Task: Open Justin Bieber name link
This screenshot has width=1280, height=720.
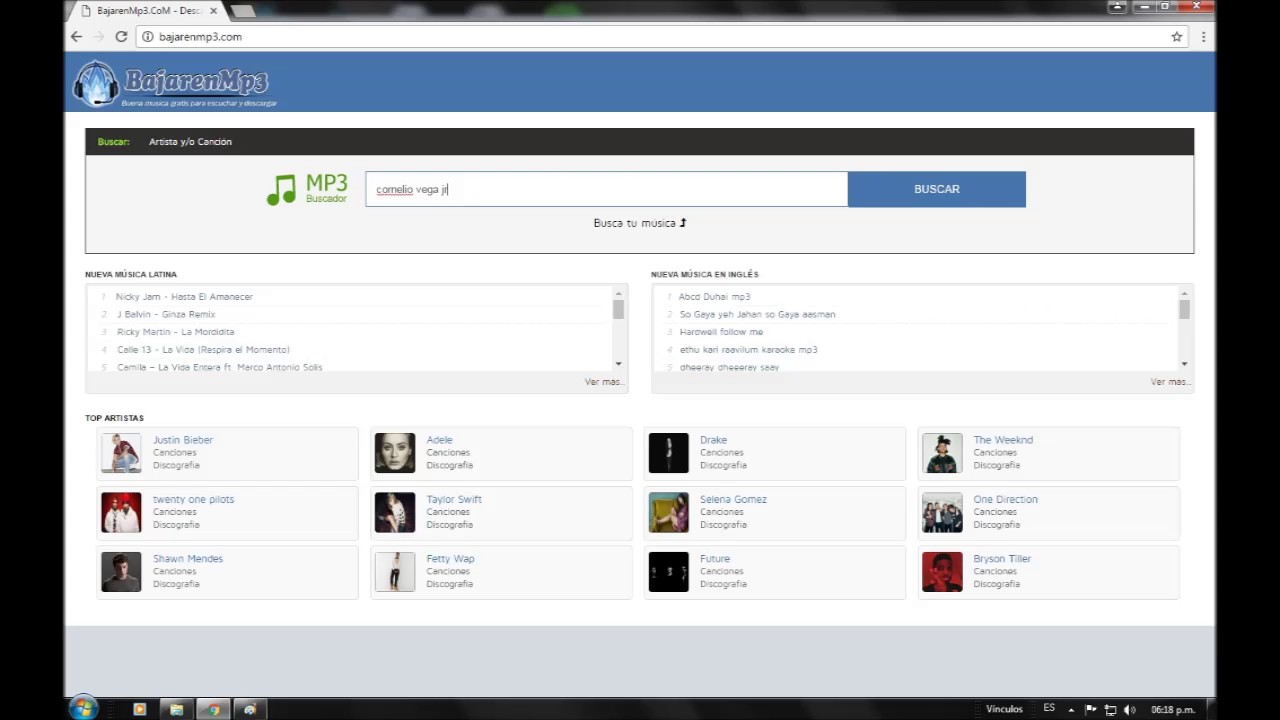Action: pos(183,440)
